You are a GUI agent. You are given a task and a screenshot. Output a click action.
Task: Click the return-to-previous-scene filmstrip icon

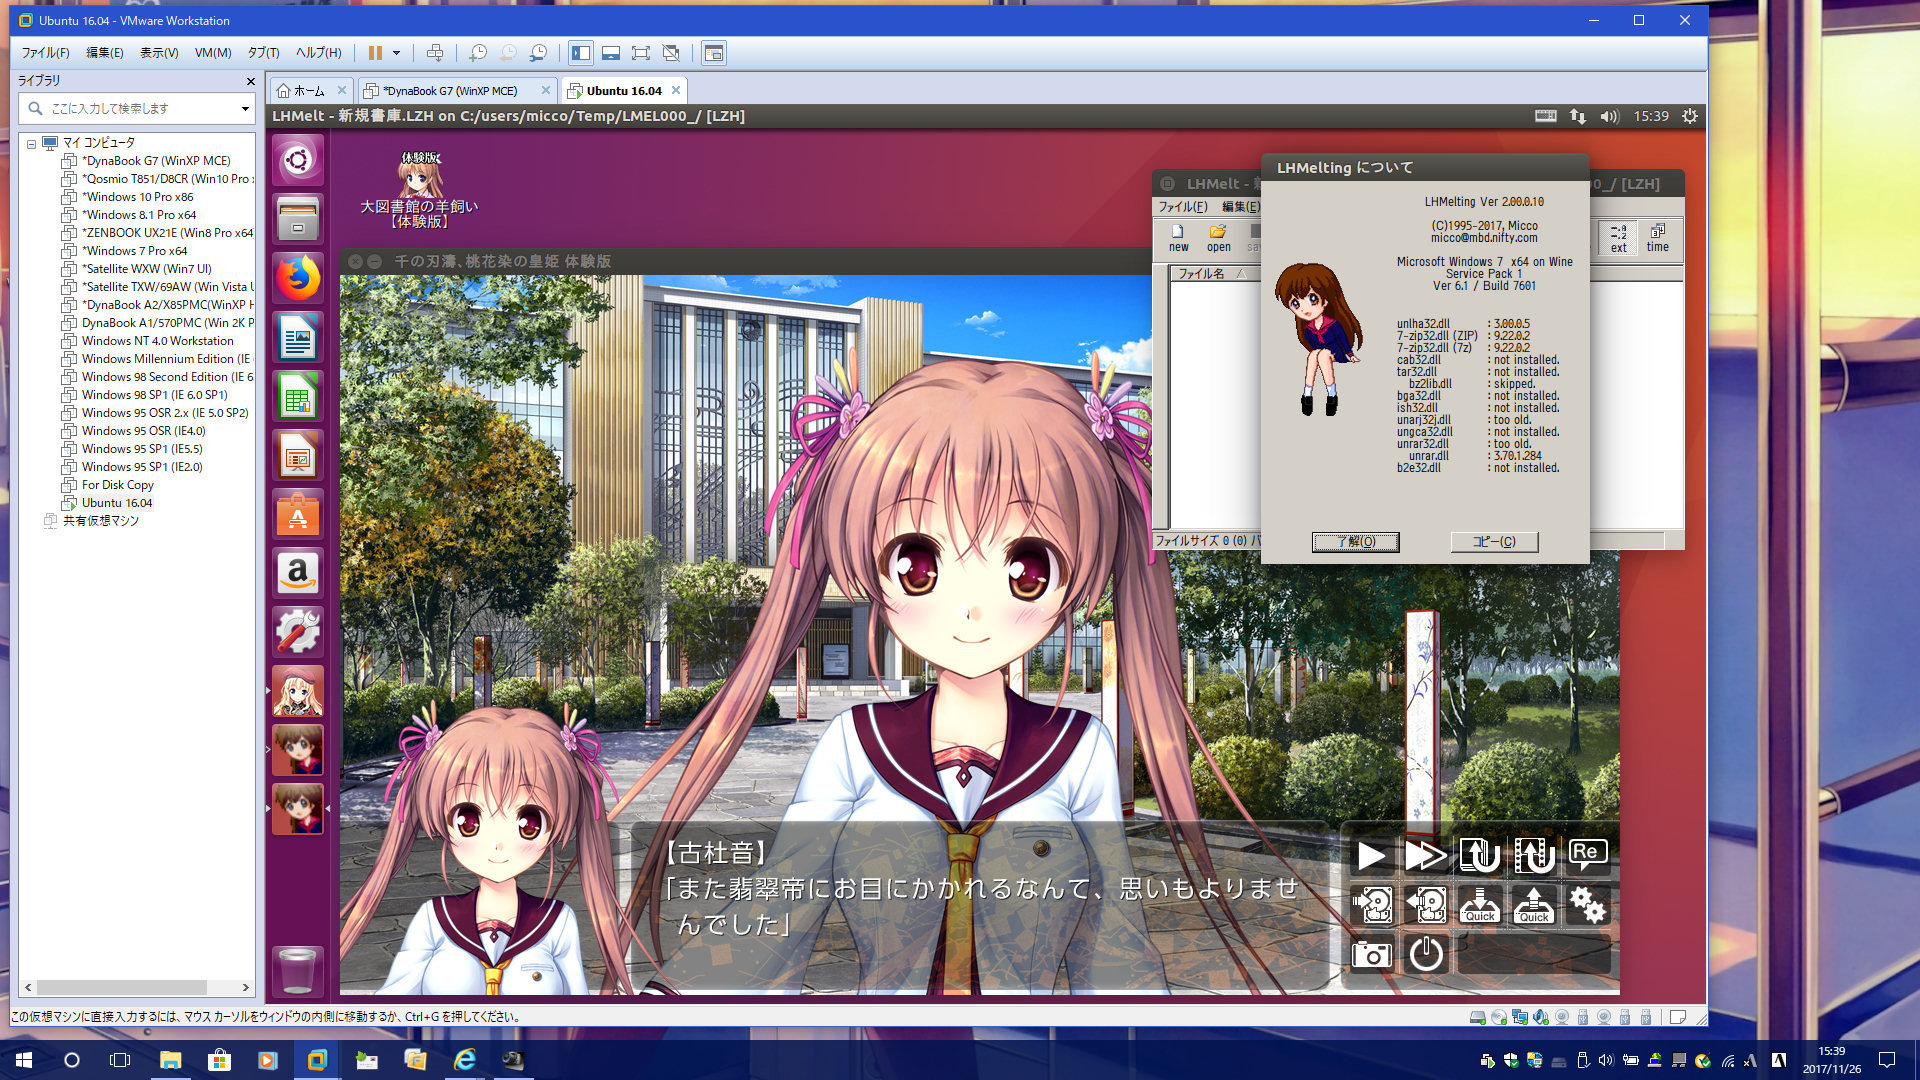point(1533,856)
